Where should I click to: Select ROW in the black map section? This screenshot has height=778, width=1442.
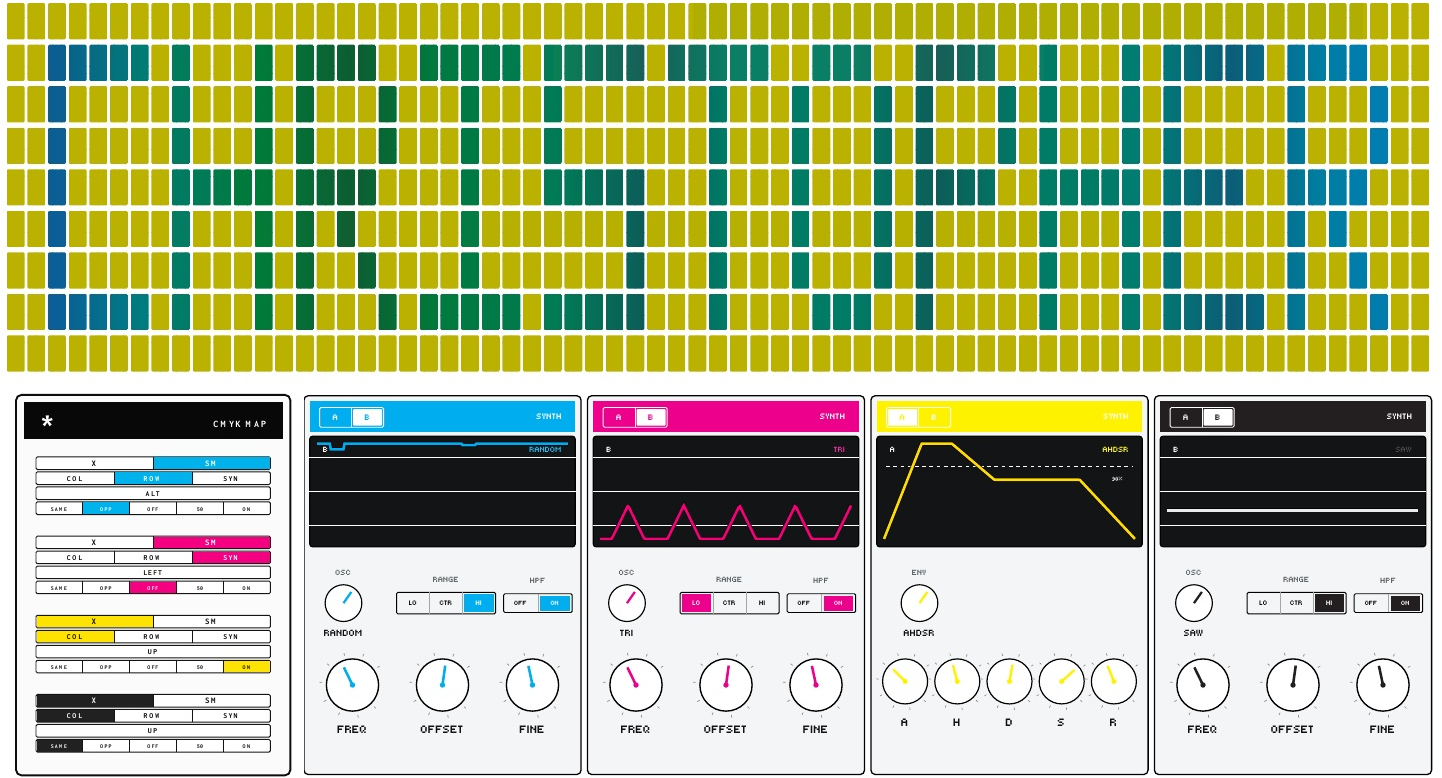[x=153, y=716]
